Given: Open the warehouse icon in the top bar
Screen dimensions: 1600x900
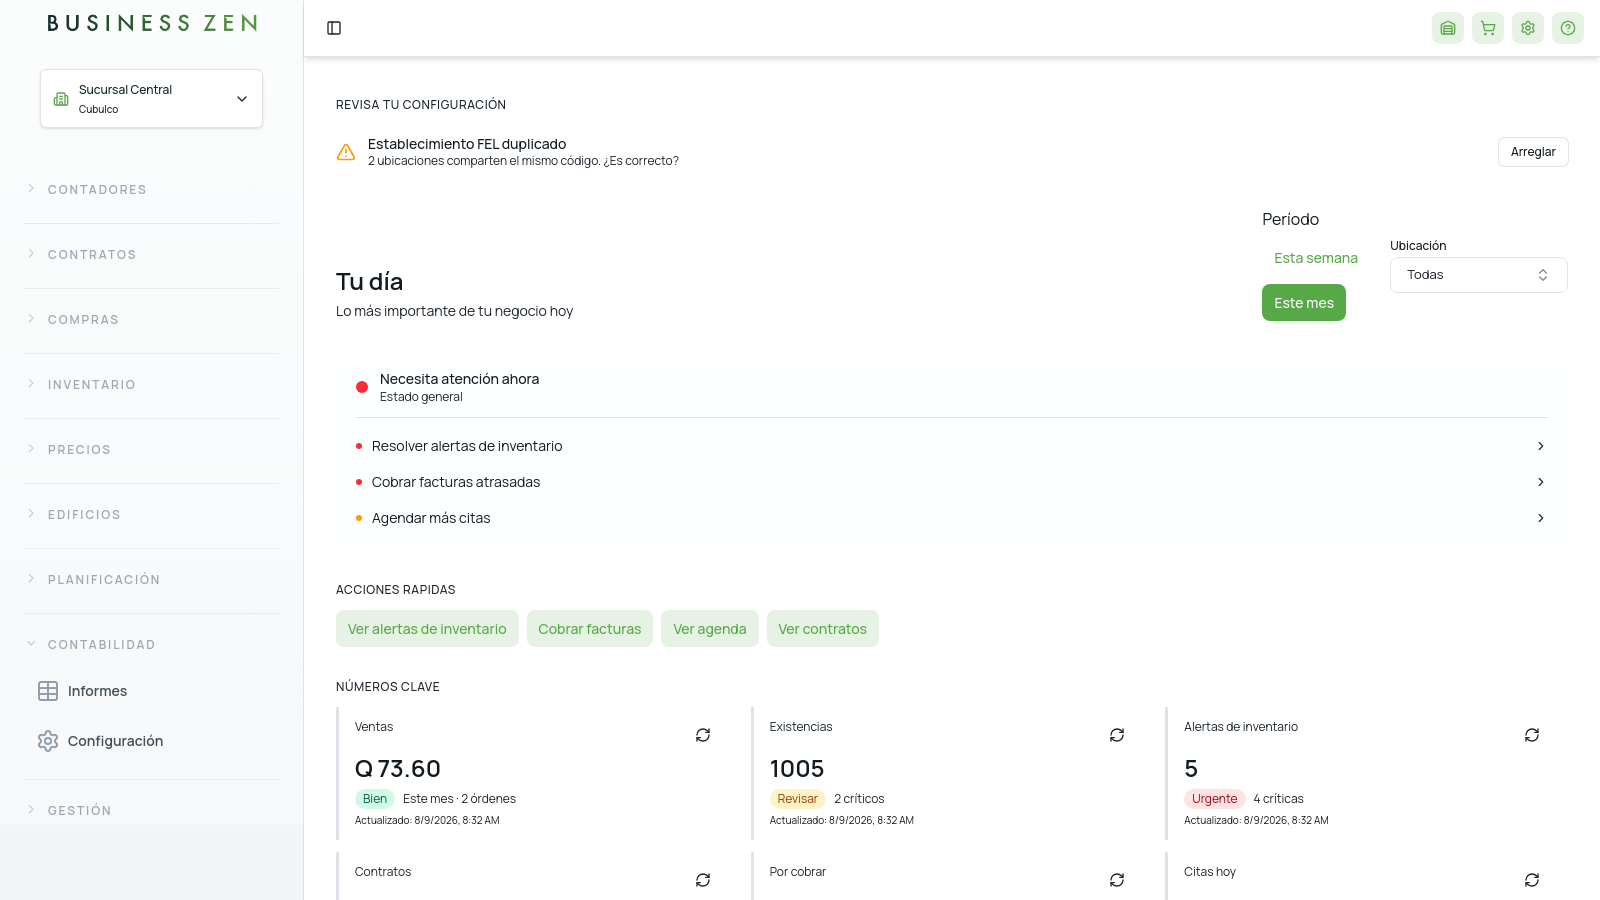Looking at the screenshot, I should 1448,28.
